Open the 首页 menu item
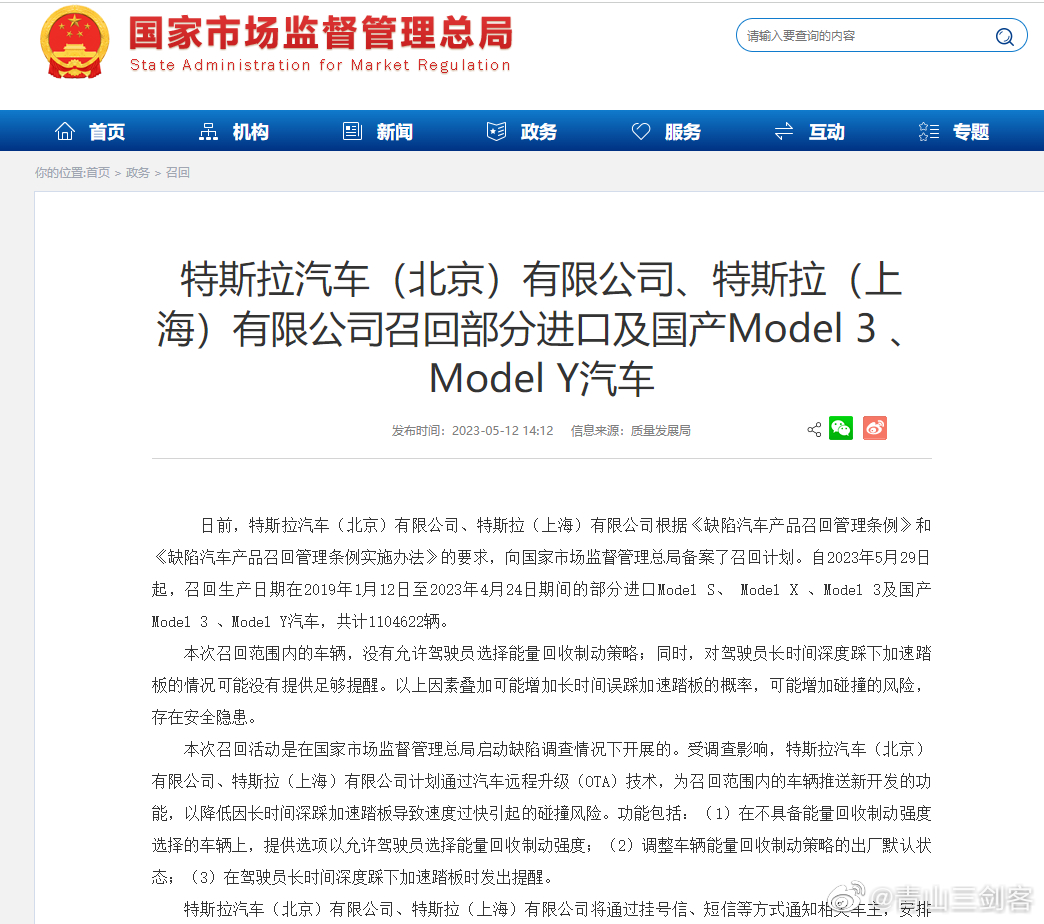The image size is (1044, 924). (x=107, y=132)
